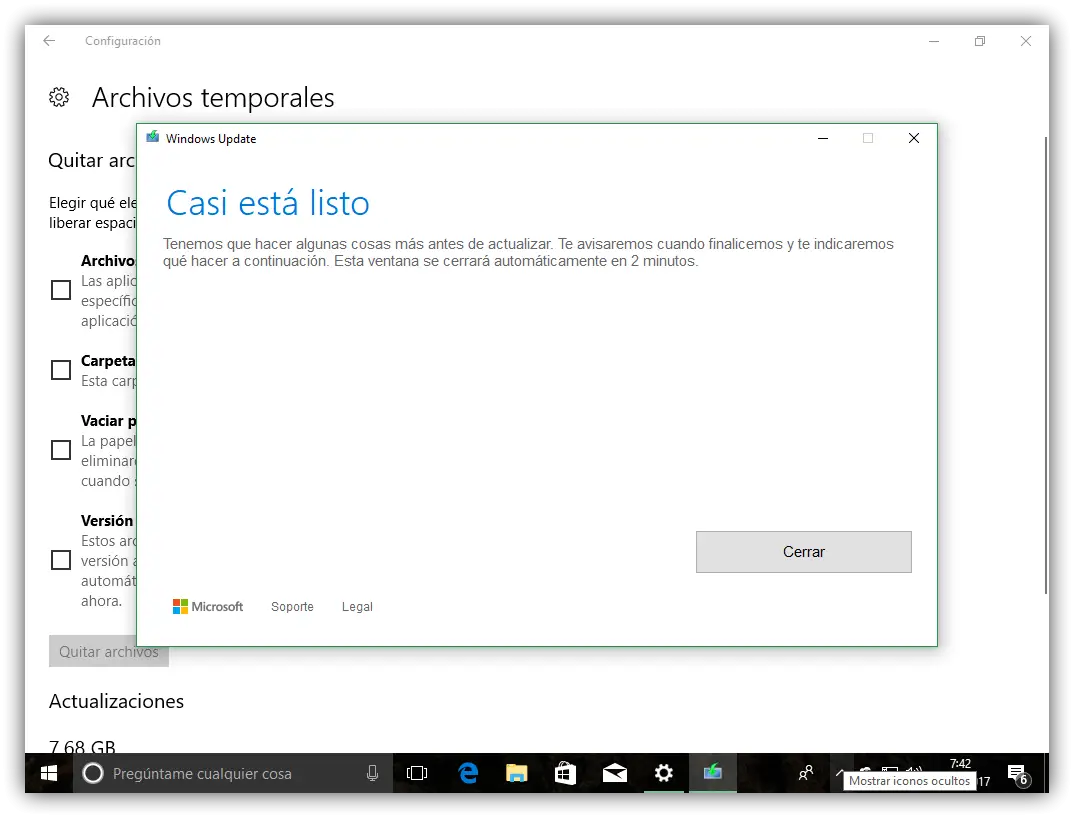Open the Store from the taskbar
Screen dimensions: 1074x818
[565, 773]
